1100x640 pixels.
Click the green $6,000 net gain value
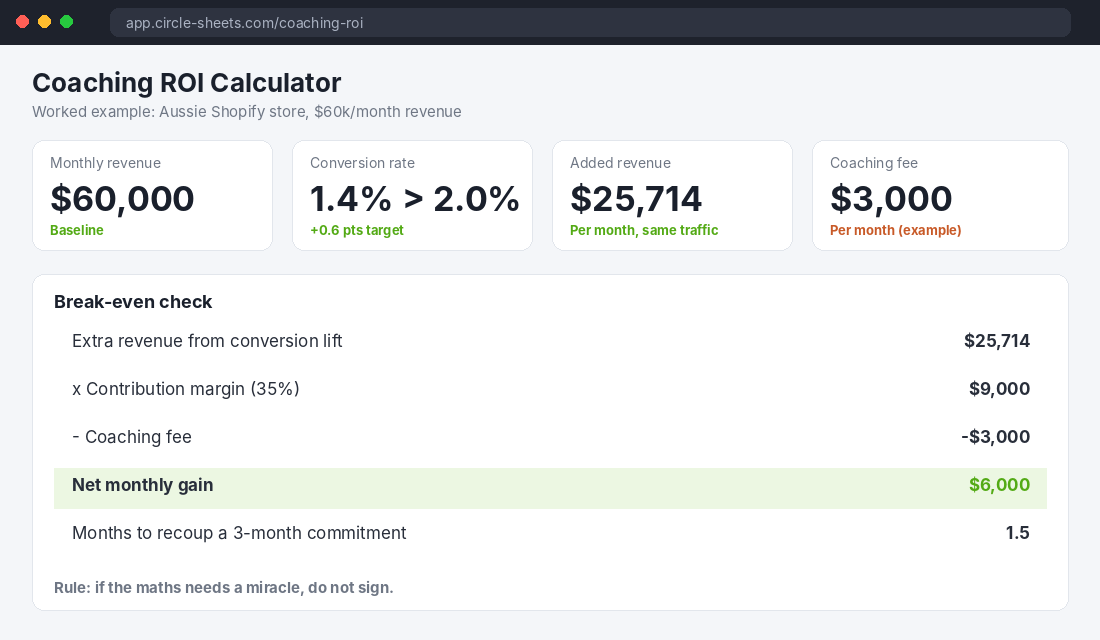click(999, 485)
